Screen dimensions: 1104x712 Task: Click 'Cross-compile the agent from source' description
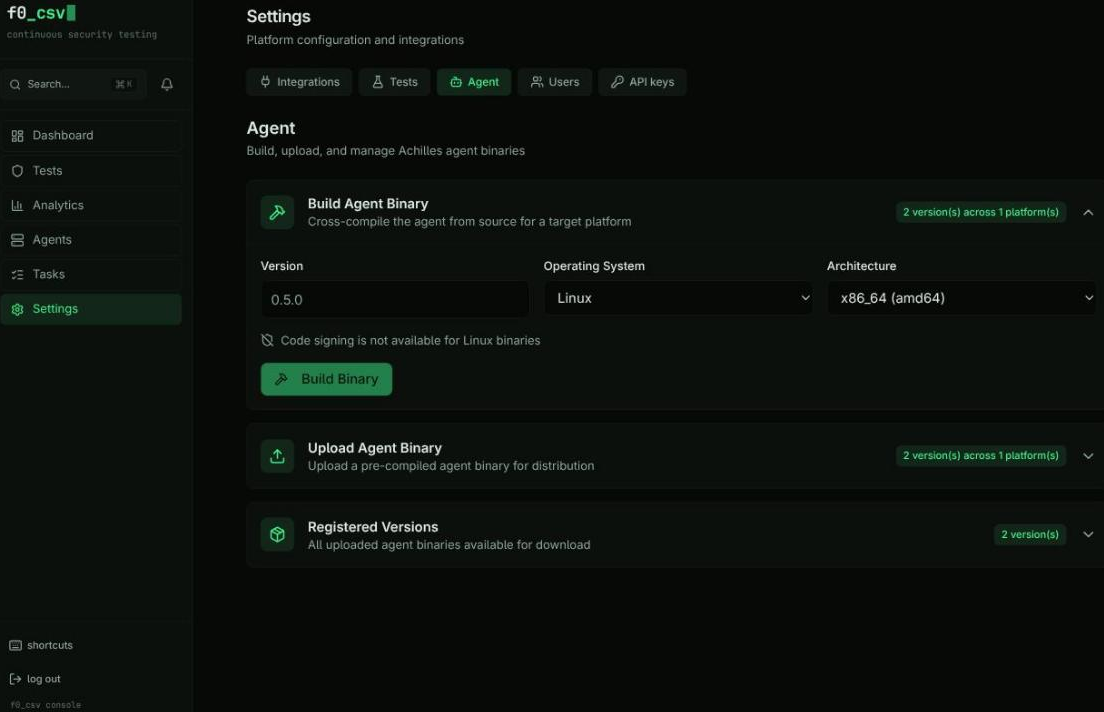point(469,221)
